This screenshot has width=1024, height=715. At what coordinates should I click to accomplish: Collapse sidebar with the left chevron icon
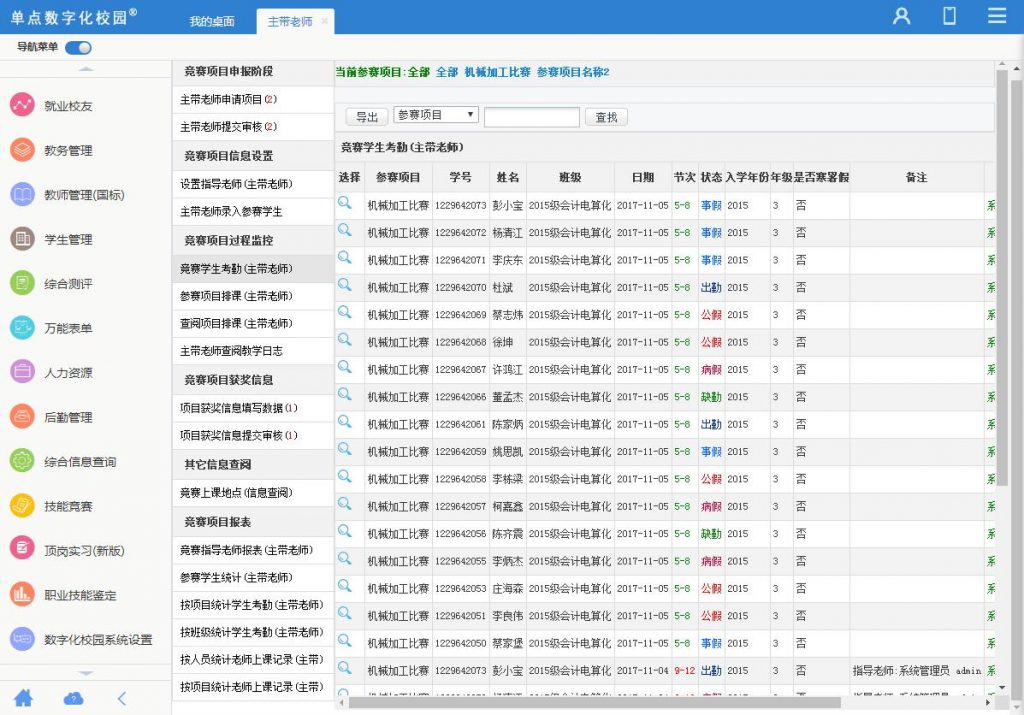coord(122,699)
